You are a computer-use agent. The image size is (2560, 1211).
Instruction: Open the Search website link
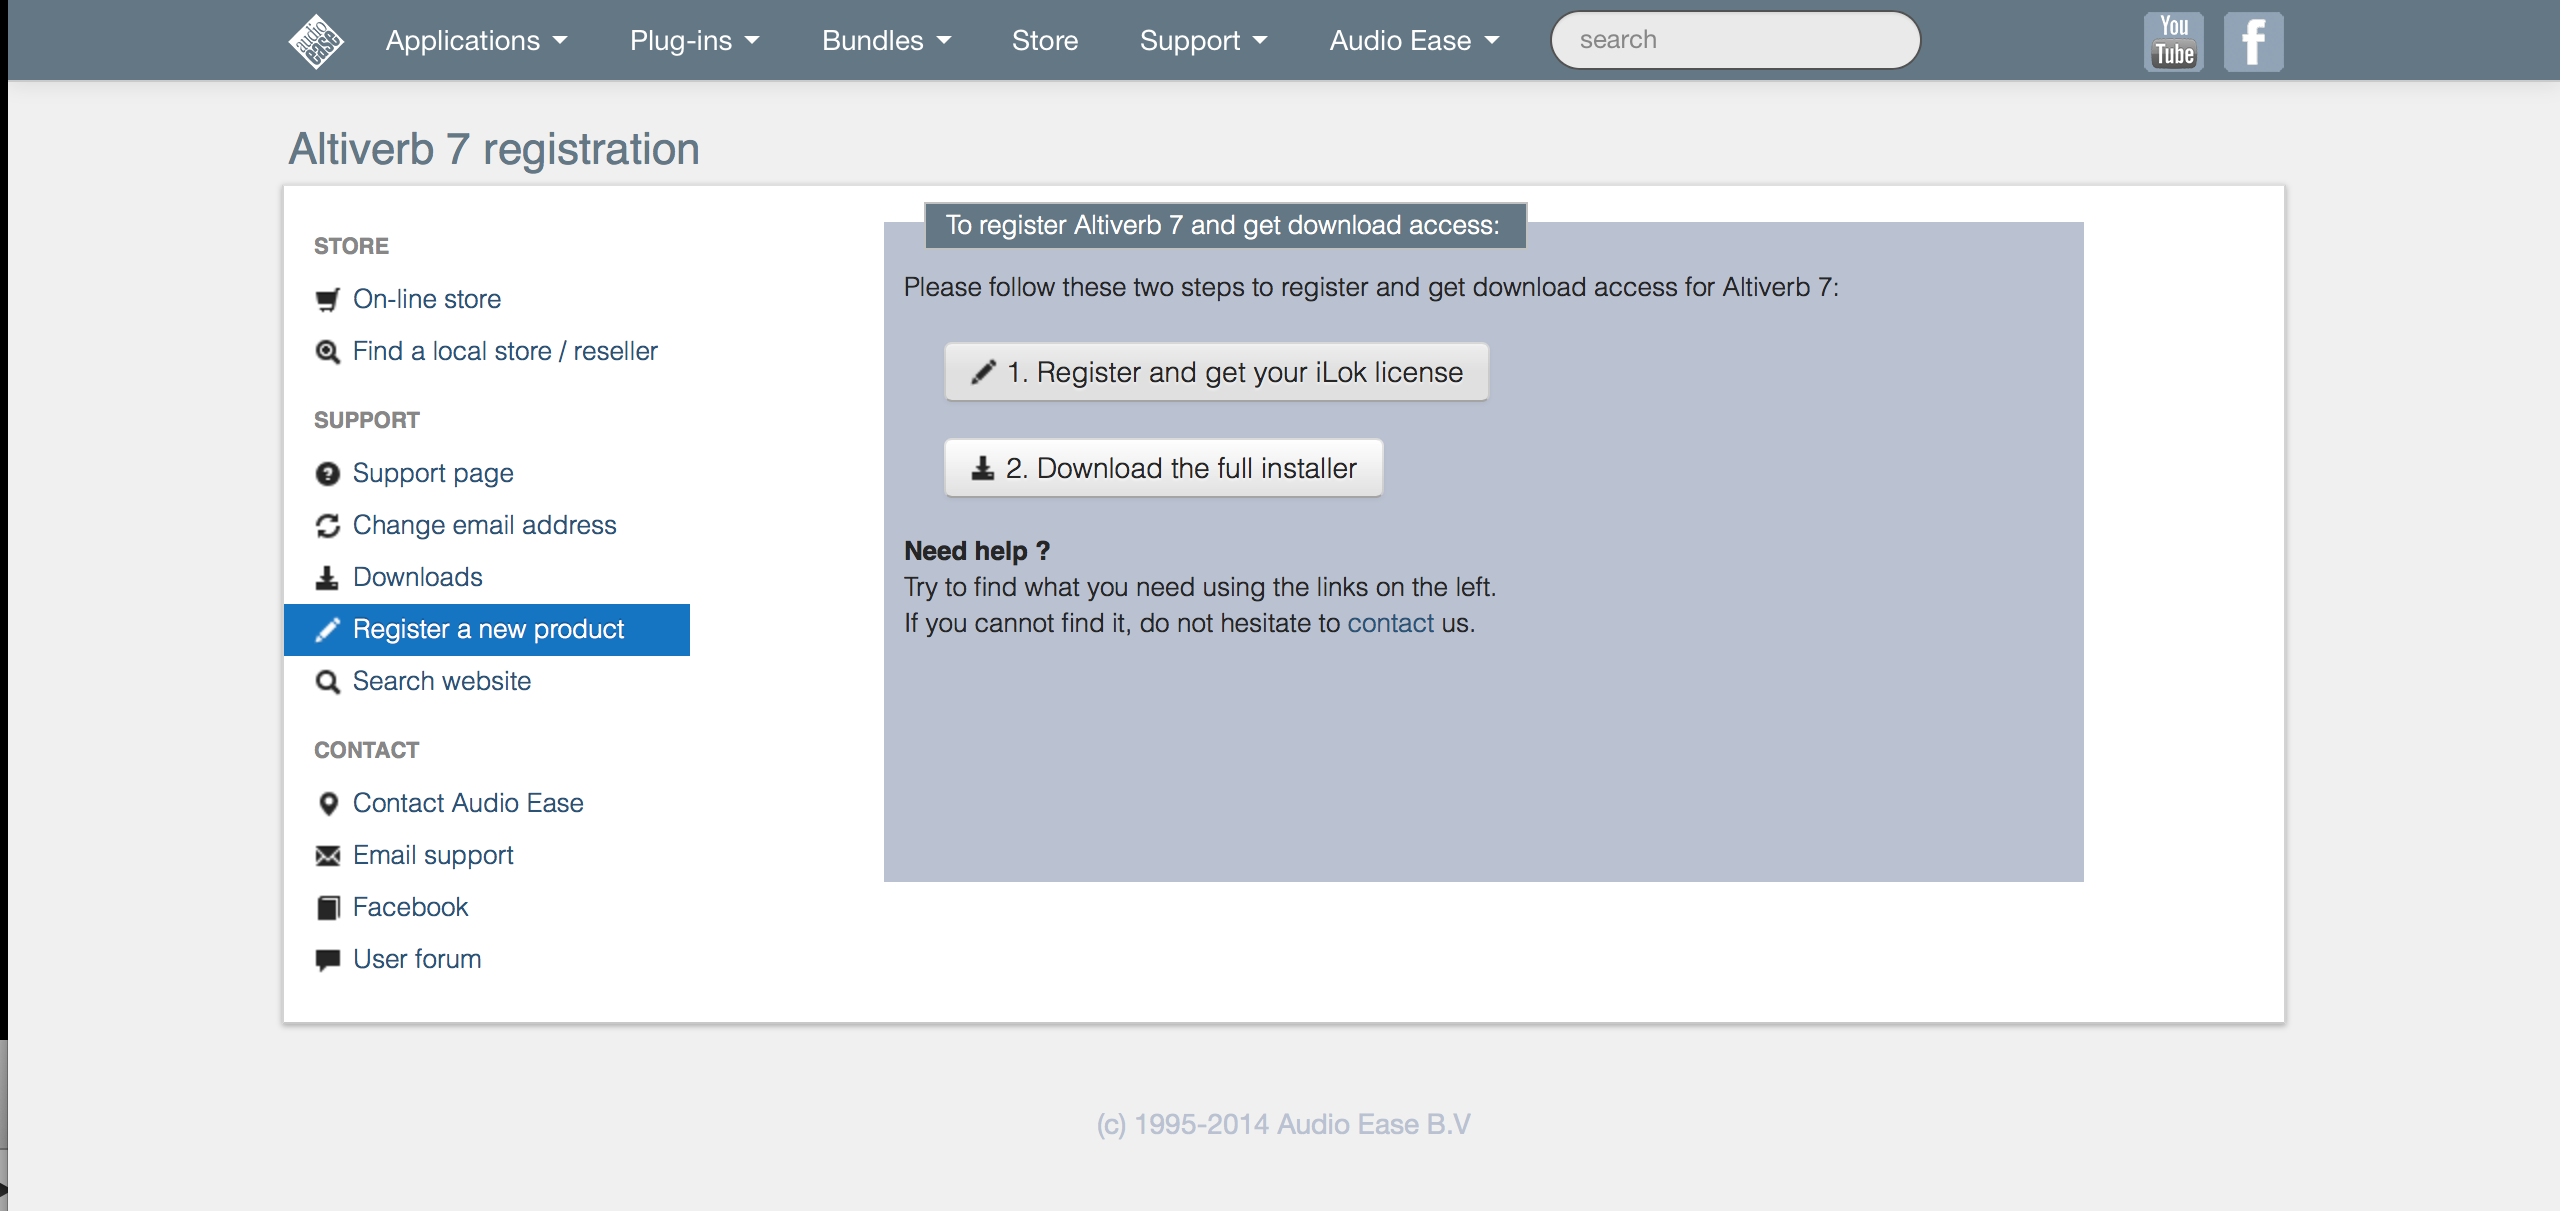tap(442, 681)
